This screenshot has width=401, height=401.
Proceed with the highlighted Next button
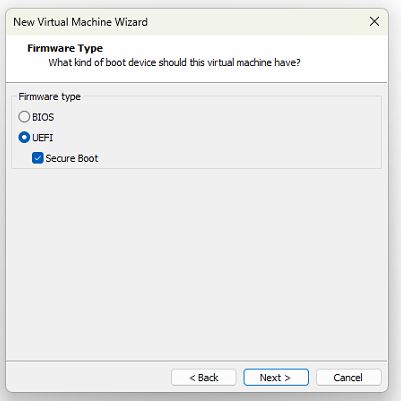click(x=276, y=377)
